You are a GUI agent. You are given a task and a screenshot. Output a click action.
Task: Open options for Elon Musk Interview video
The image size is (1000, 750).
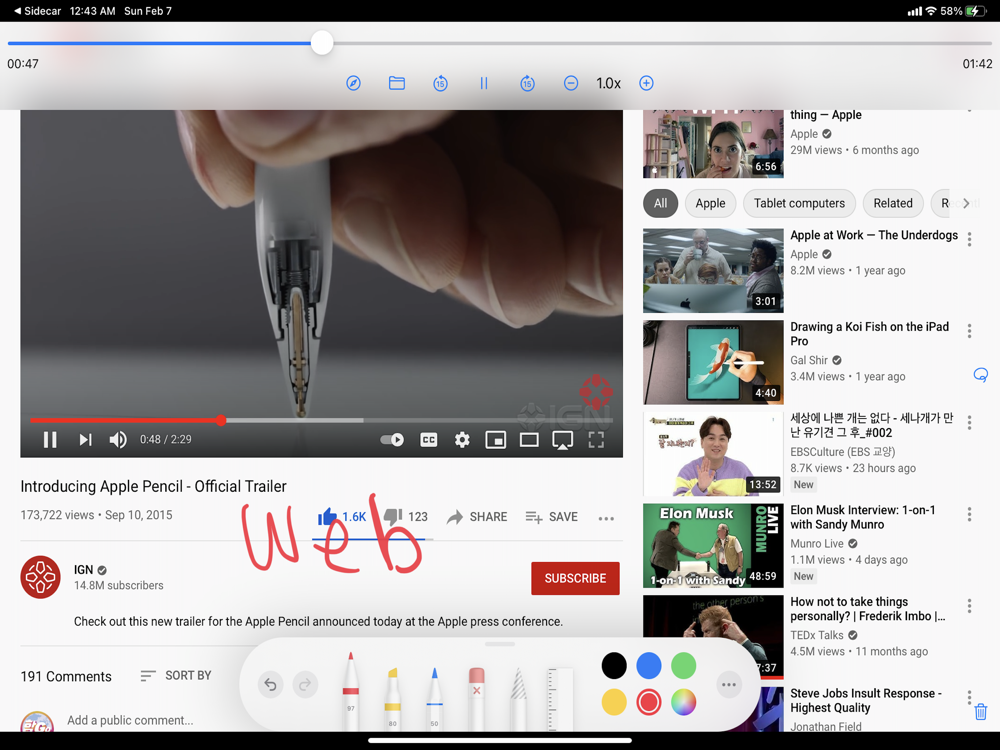tap(969, 514)
